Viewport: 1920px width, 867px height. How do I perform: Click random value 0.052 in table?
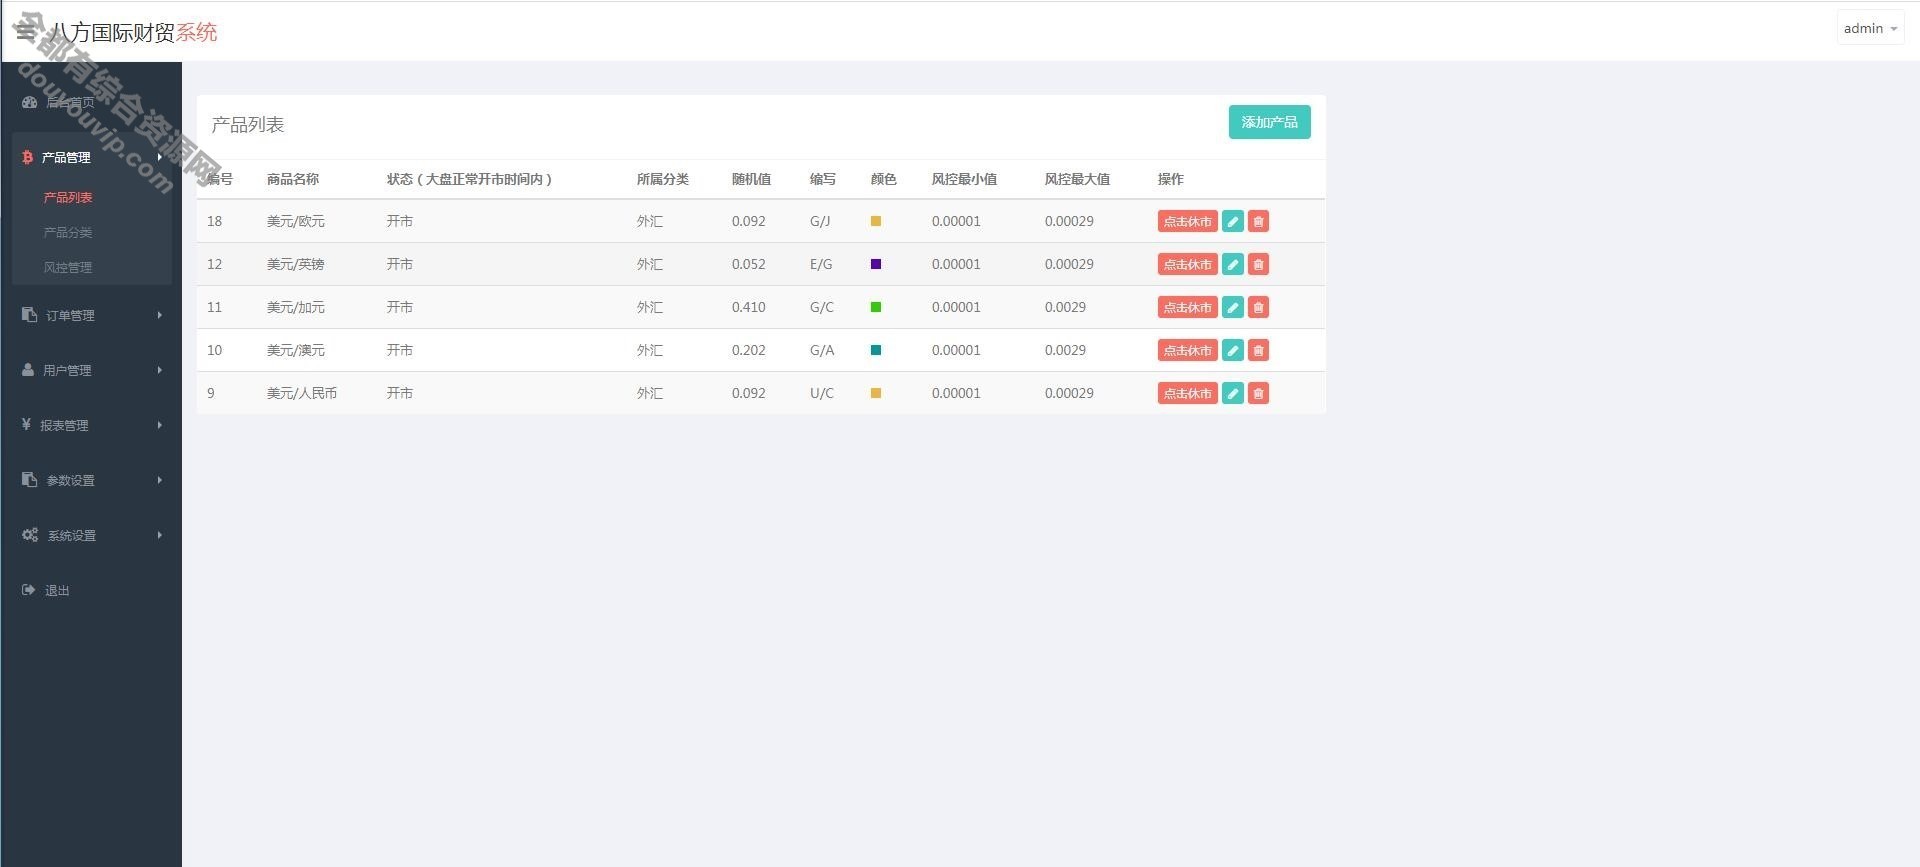[749, 264]
